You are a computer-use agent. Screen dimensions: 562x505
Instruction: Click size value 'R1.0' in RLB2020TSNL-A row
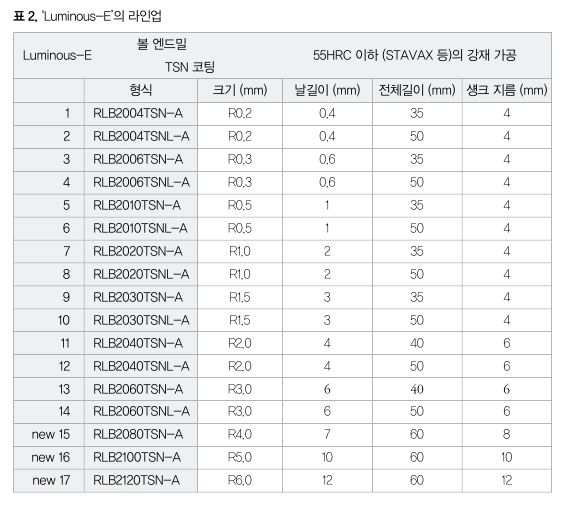(240, 274)
